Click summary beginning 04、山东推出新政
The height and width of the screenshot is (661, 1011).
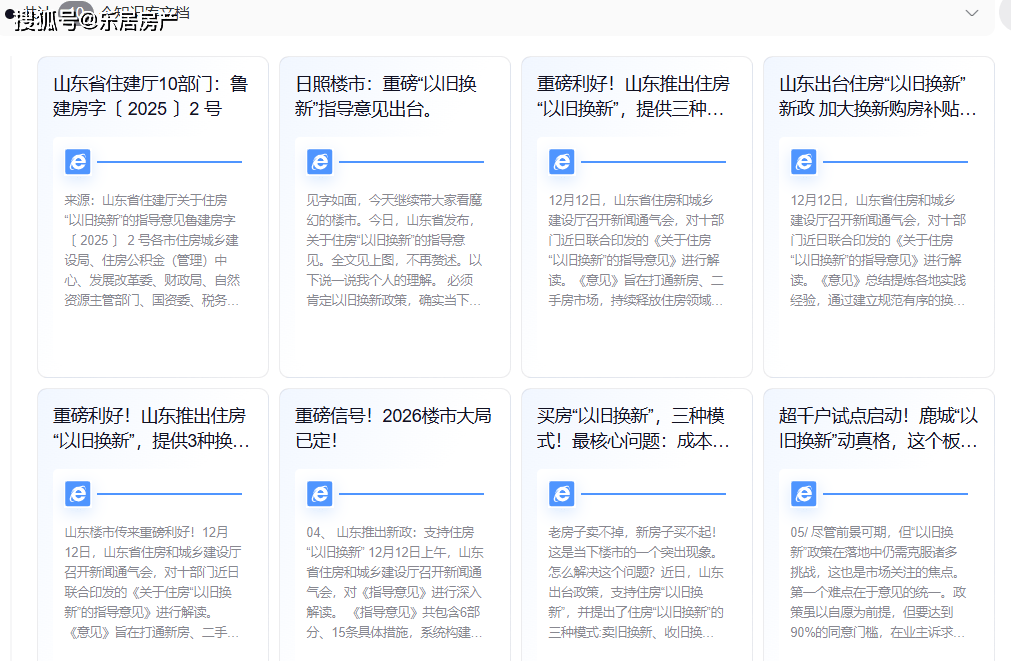[394, 582]
